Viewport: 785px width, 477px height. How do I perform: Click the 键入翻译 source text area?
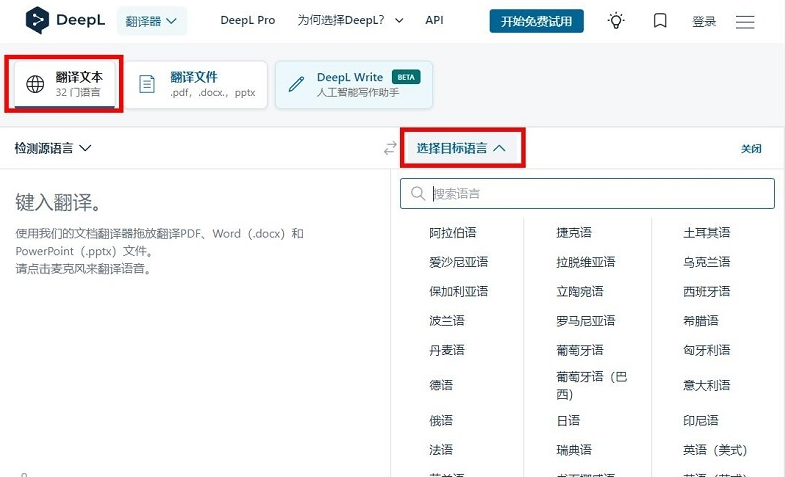coord(195,320)
